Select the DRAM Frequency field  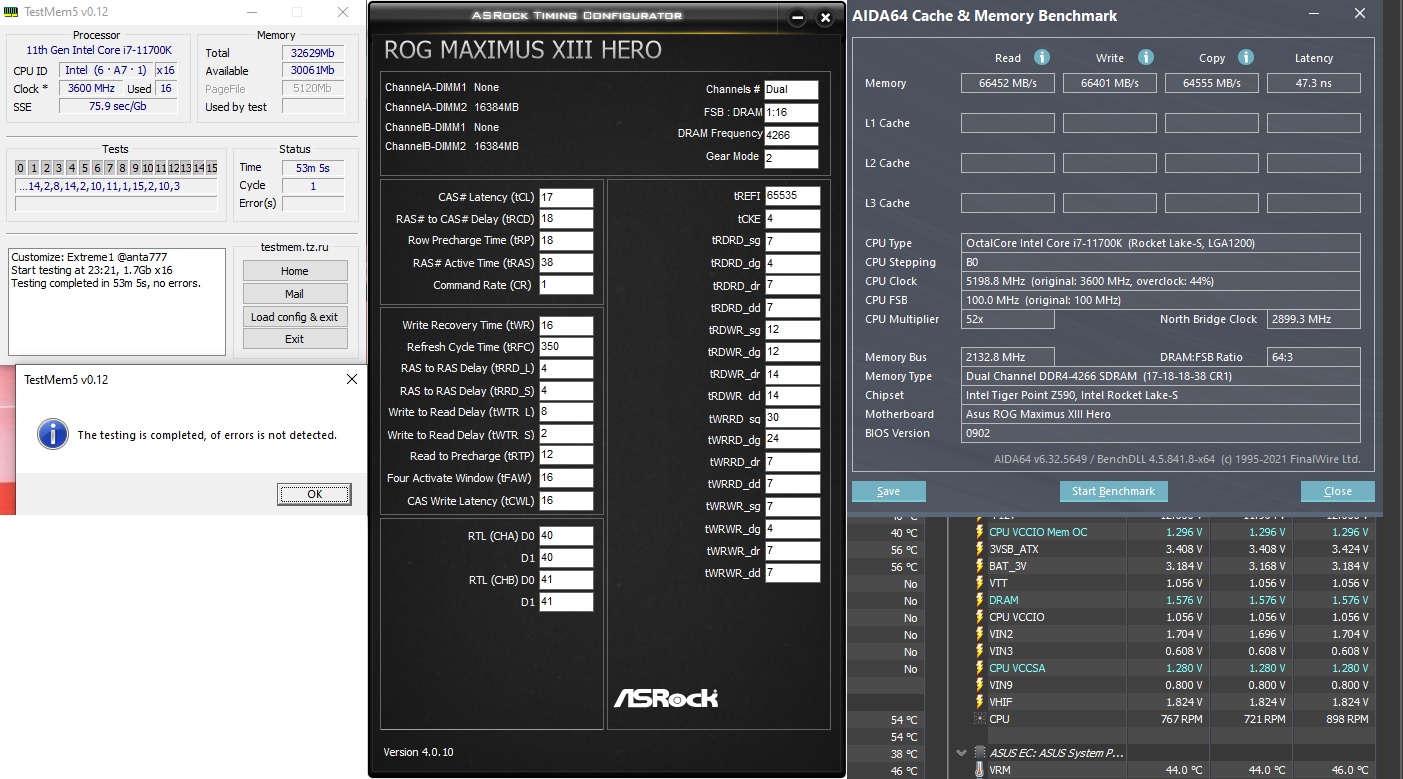coord(791,136)
